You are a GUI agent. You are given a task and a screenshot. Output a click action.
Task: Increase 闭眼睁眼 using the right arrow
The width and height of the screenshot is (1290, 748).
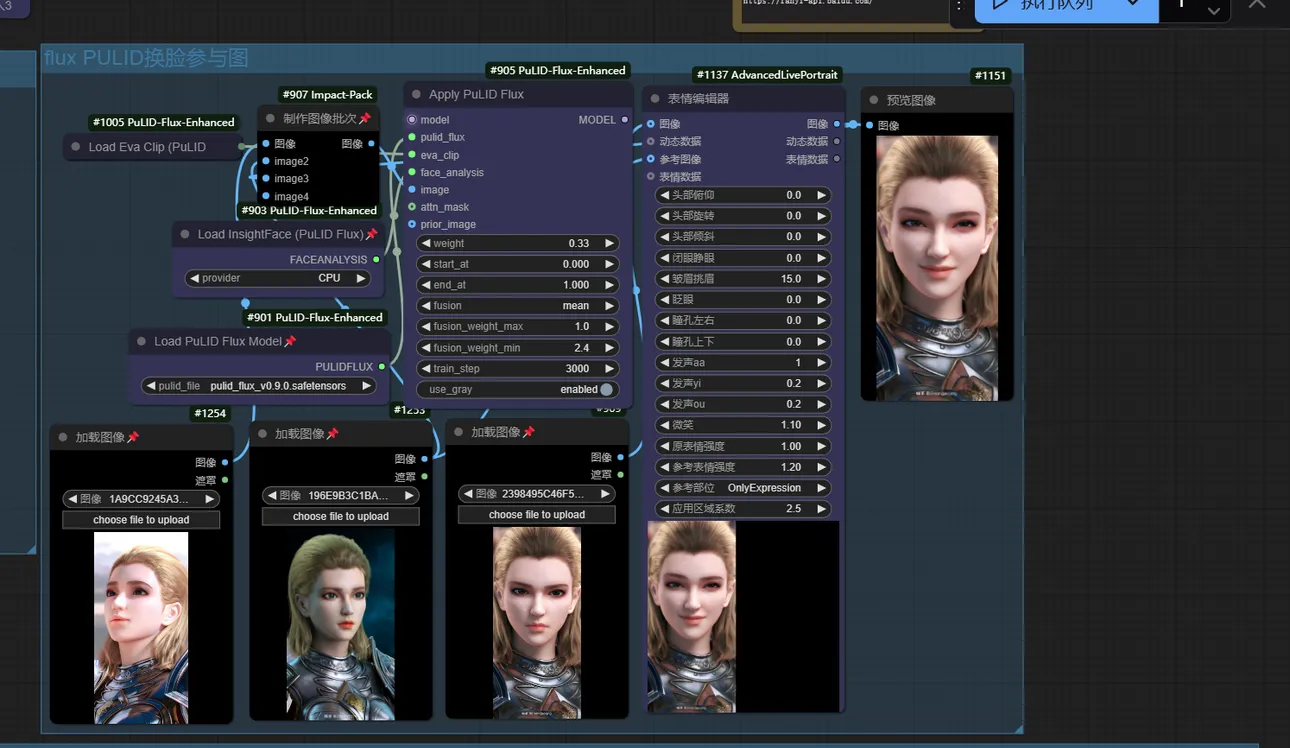(x=821, y=258)
